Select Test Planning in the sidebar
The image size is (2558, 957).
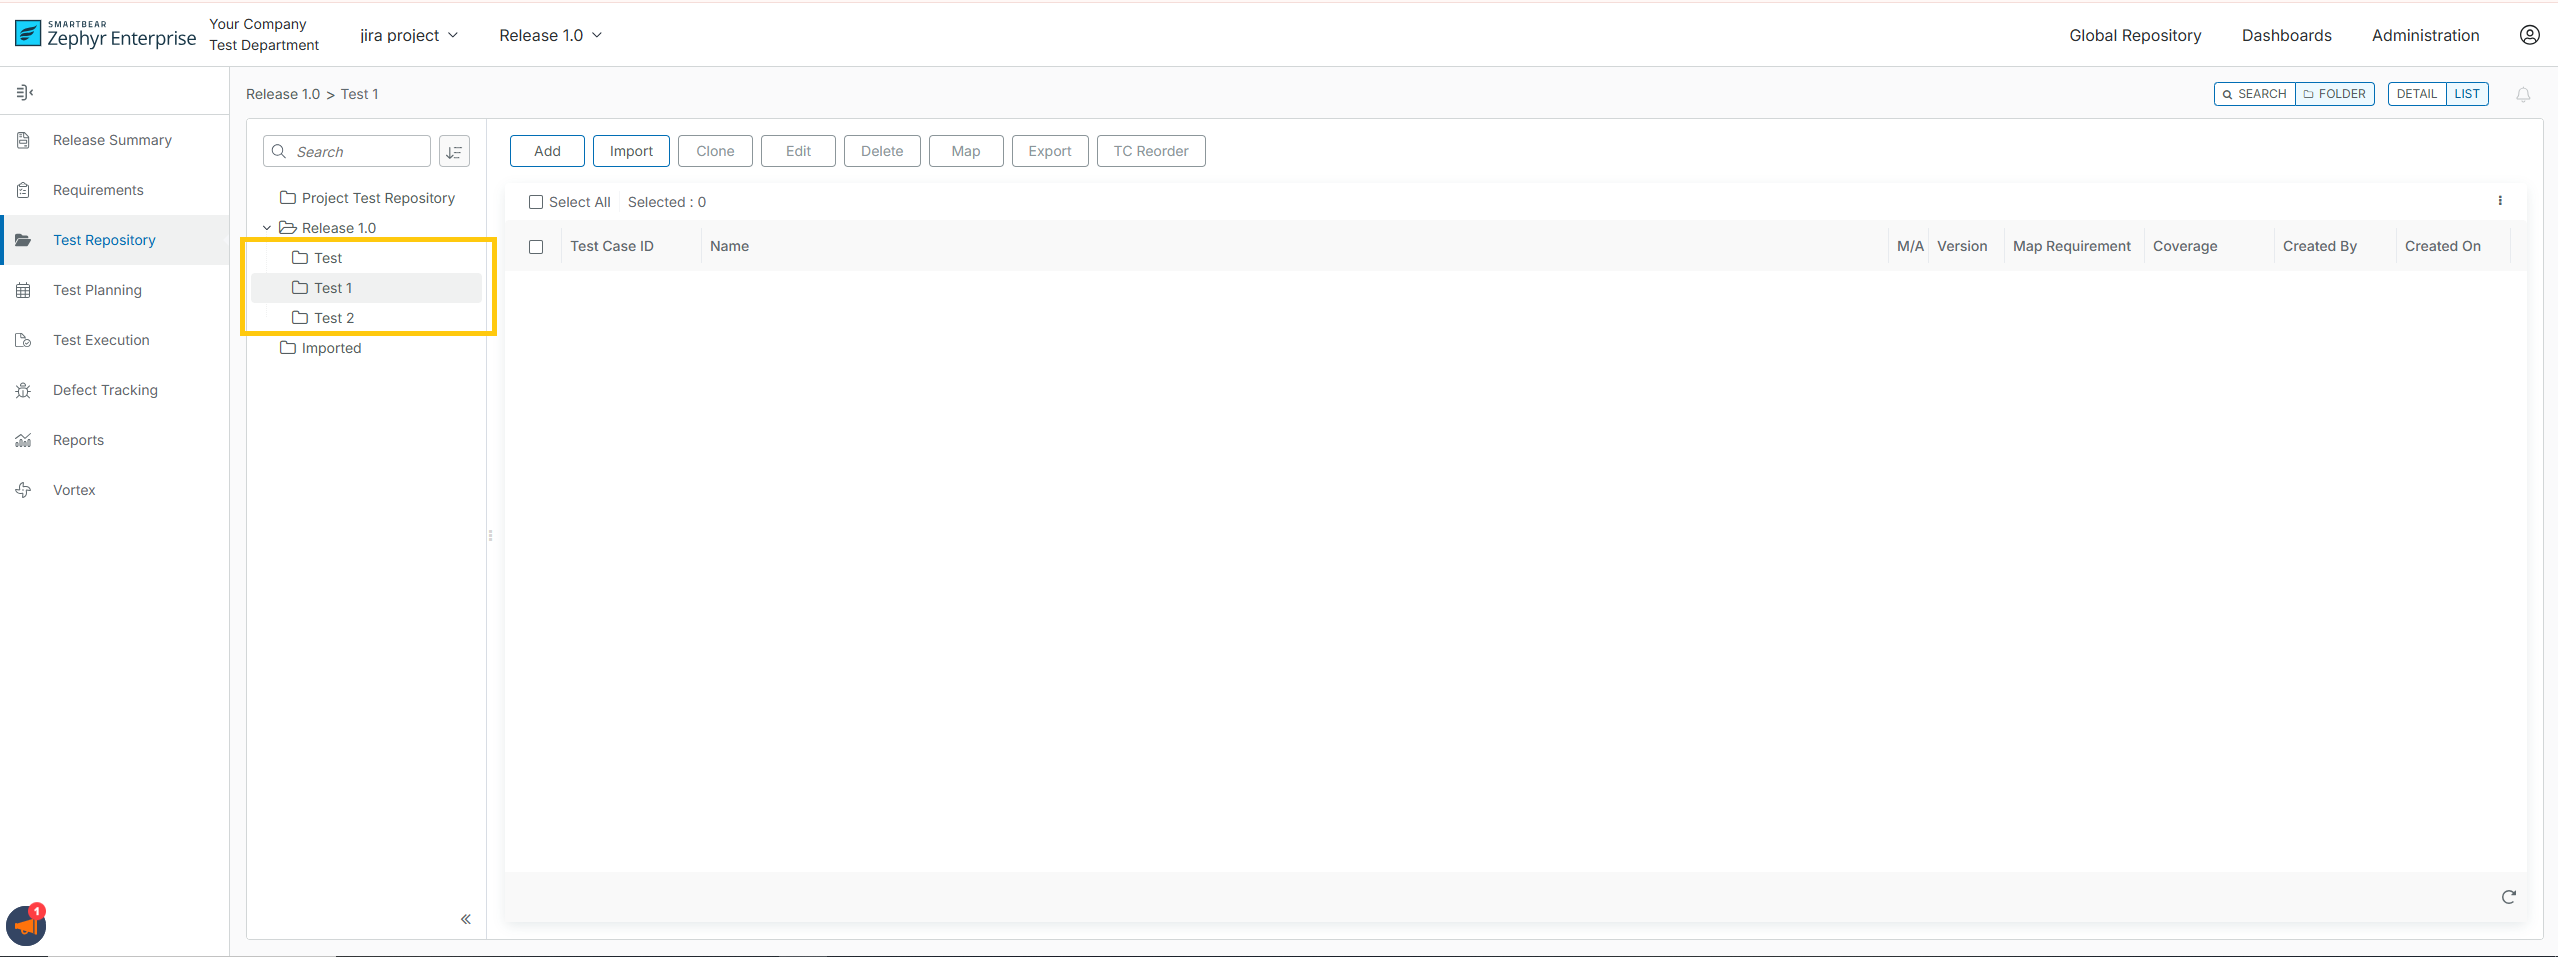click(x=97, y=289)
